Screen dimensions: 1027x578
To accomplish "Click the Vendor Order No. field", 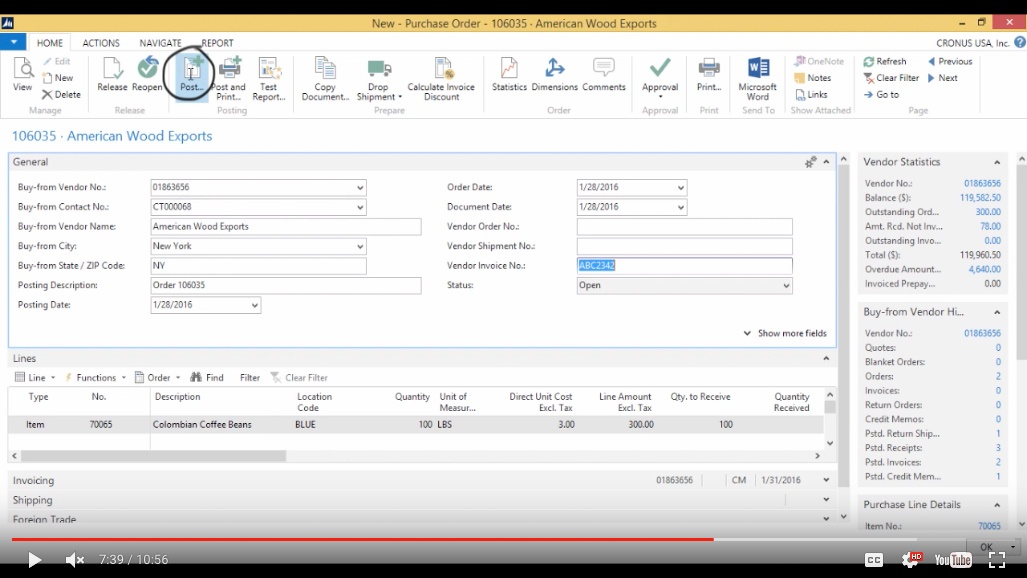I will (684, 227).
